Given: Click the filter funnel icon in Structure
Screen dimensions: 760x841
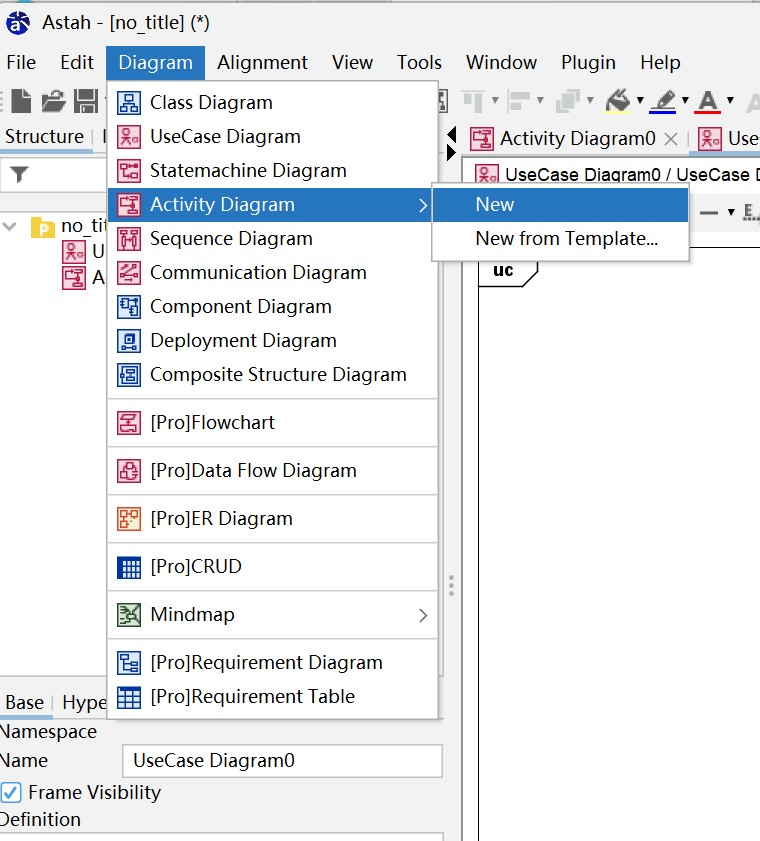Looking at the screenshot, I should tap(19, 174).
